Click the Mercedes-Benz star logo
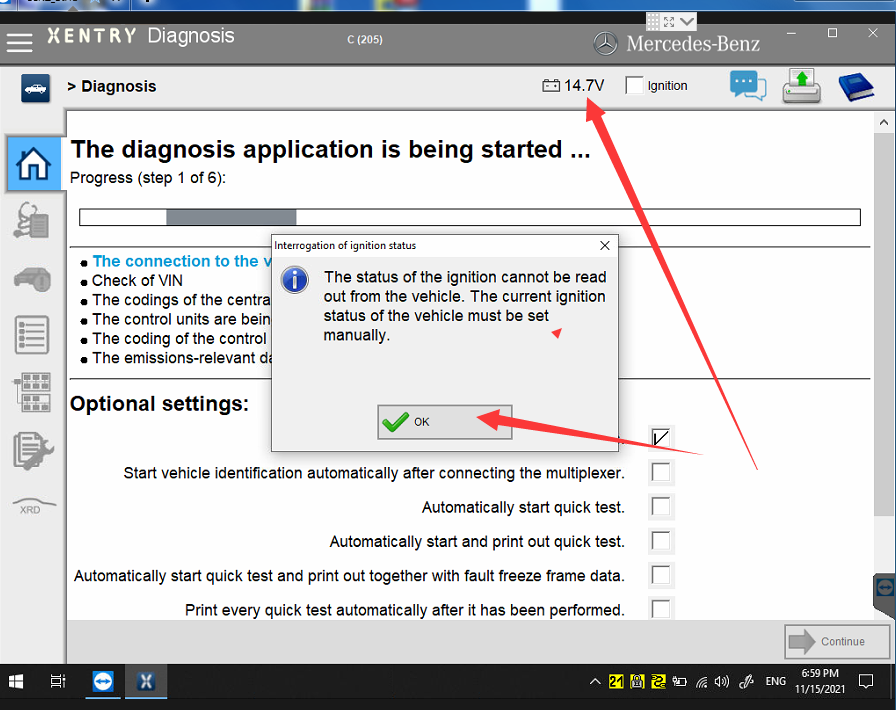896x710 pixels. pos(605,43)
